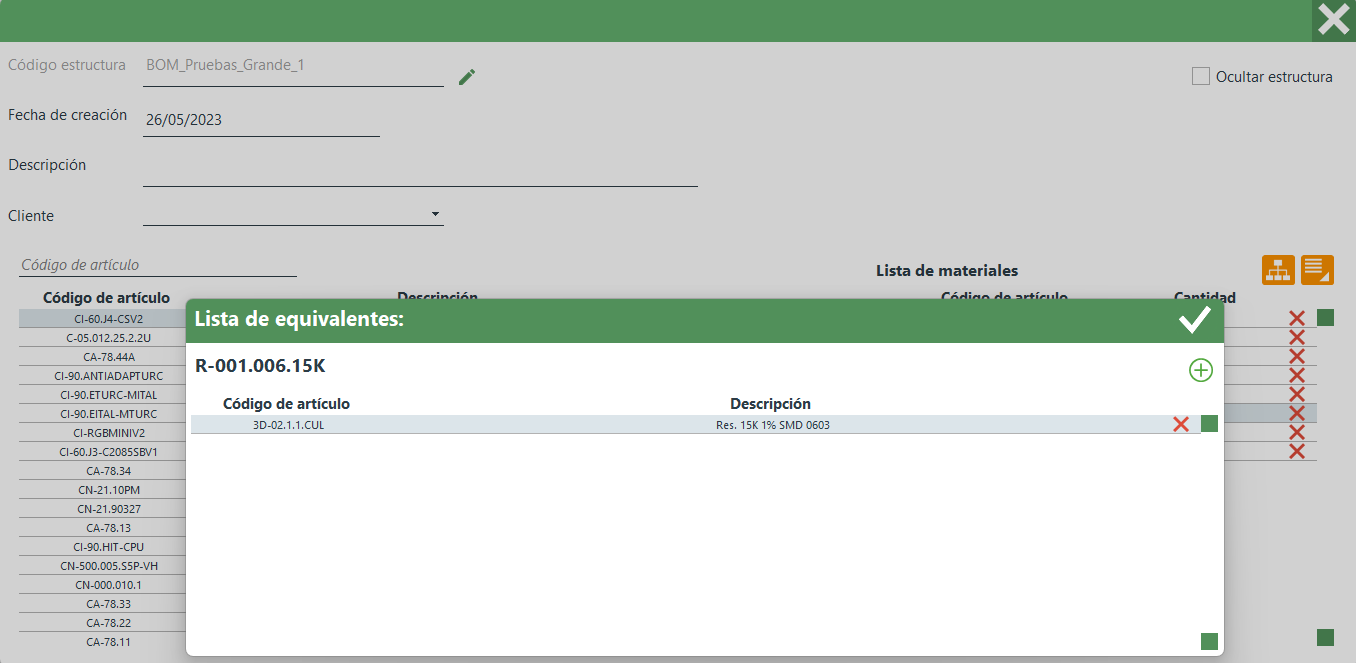Toggle the Ocultar estructura checkbox

1201,76
